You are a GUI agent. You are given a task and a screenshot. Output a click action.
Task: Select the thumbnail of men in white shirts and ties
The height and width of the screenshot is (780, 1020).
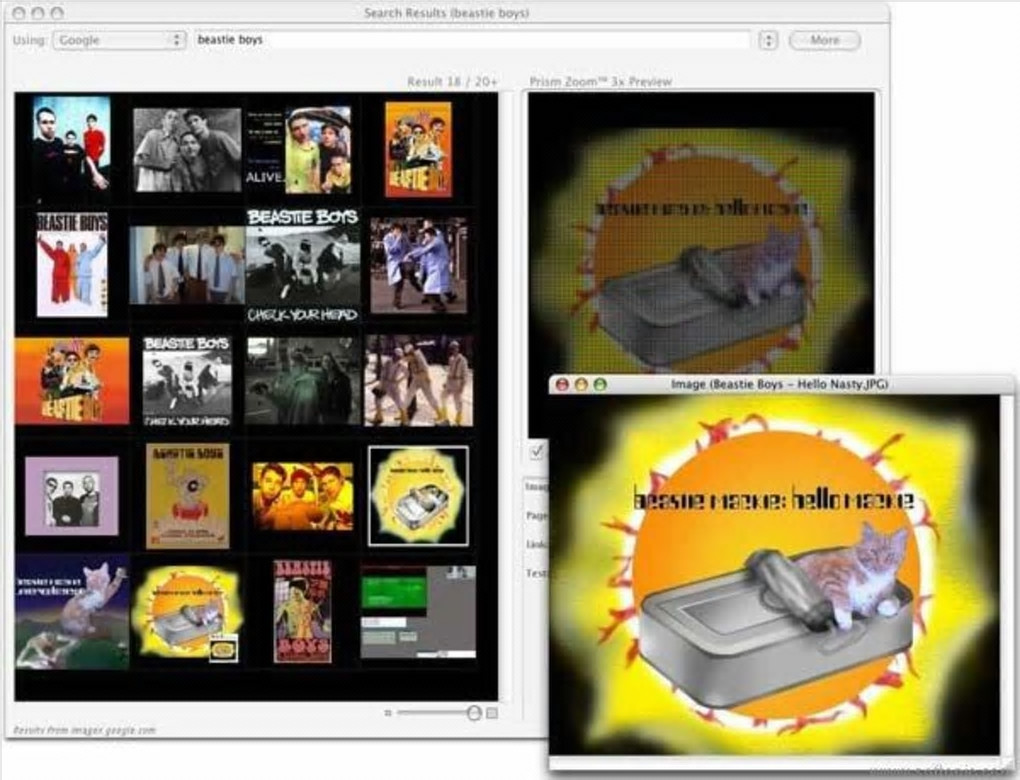click(187, 265)
